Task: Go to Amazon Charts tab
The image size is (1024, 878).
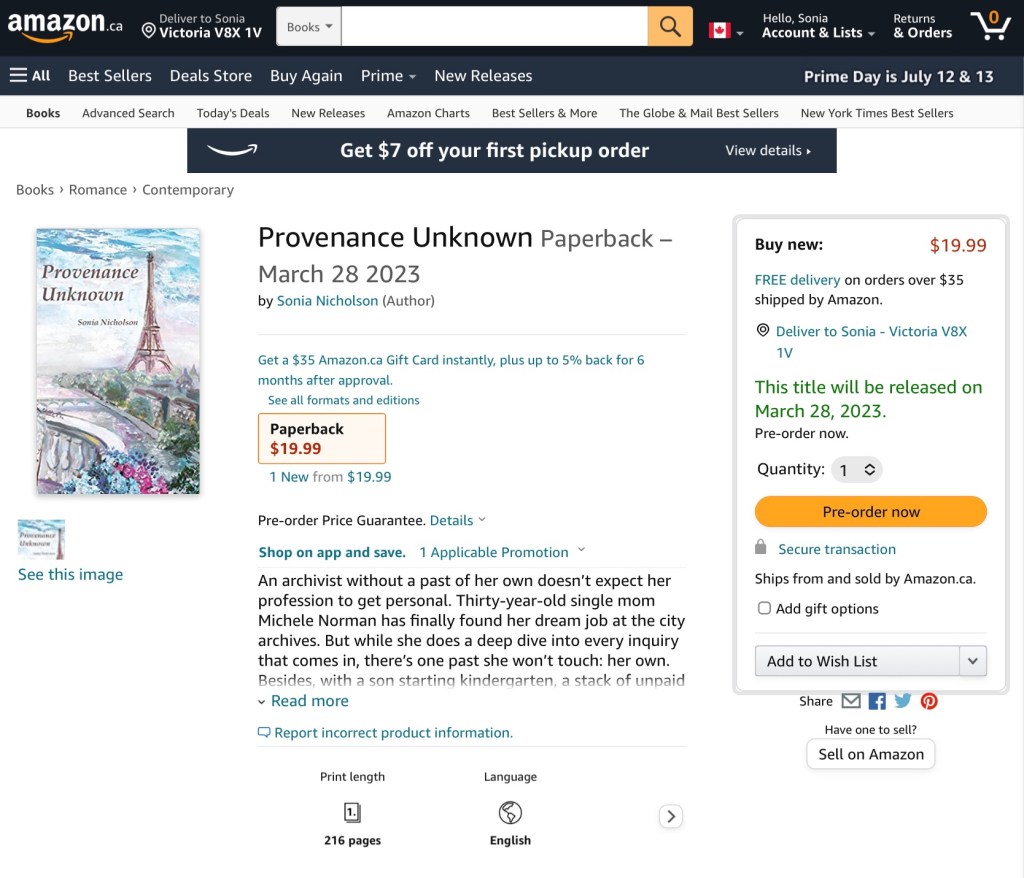Action: 428,113
